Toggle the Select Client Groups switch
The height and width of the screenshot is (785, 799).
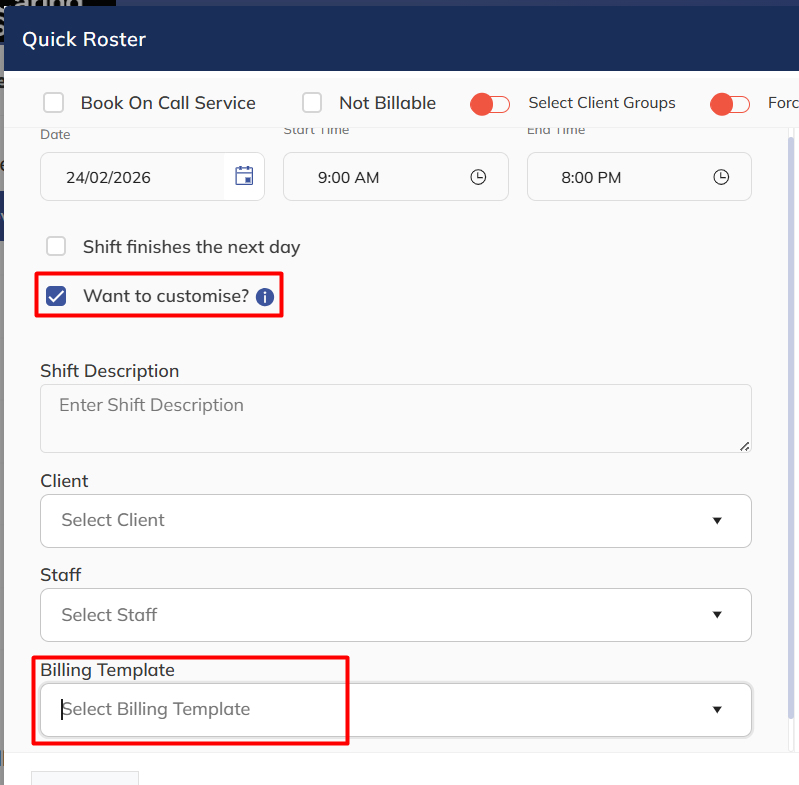point(490,103)
